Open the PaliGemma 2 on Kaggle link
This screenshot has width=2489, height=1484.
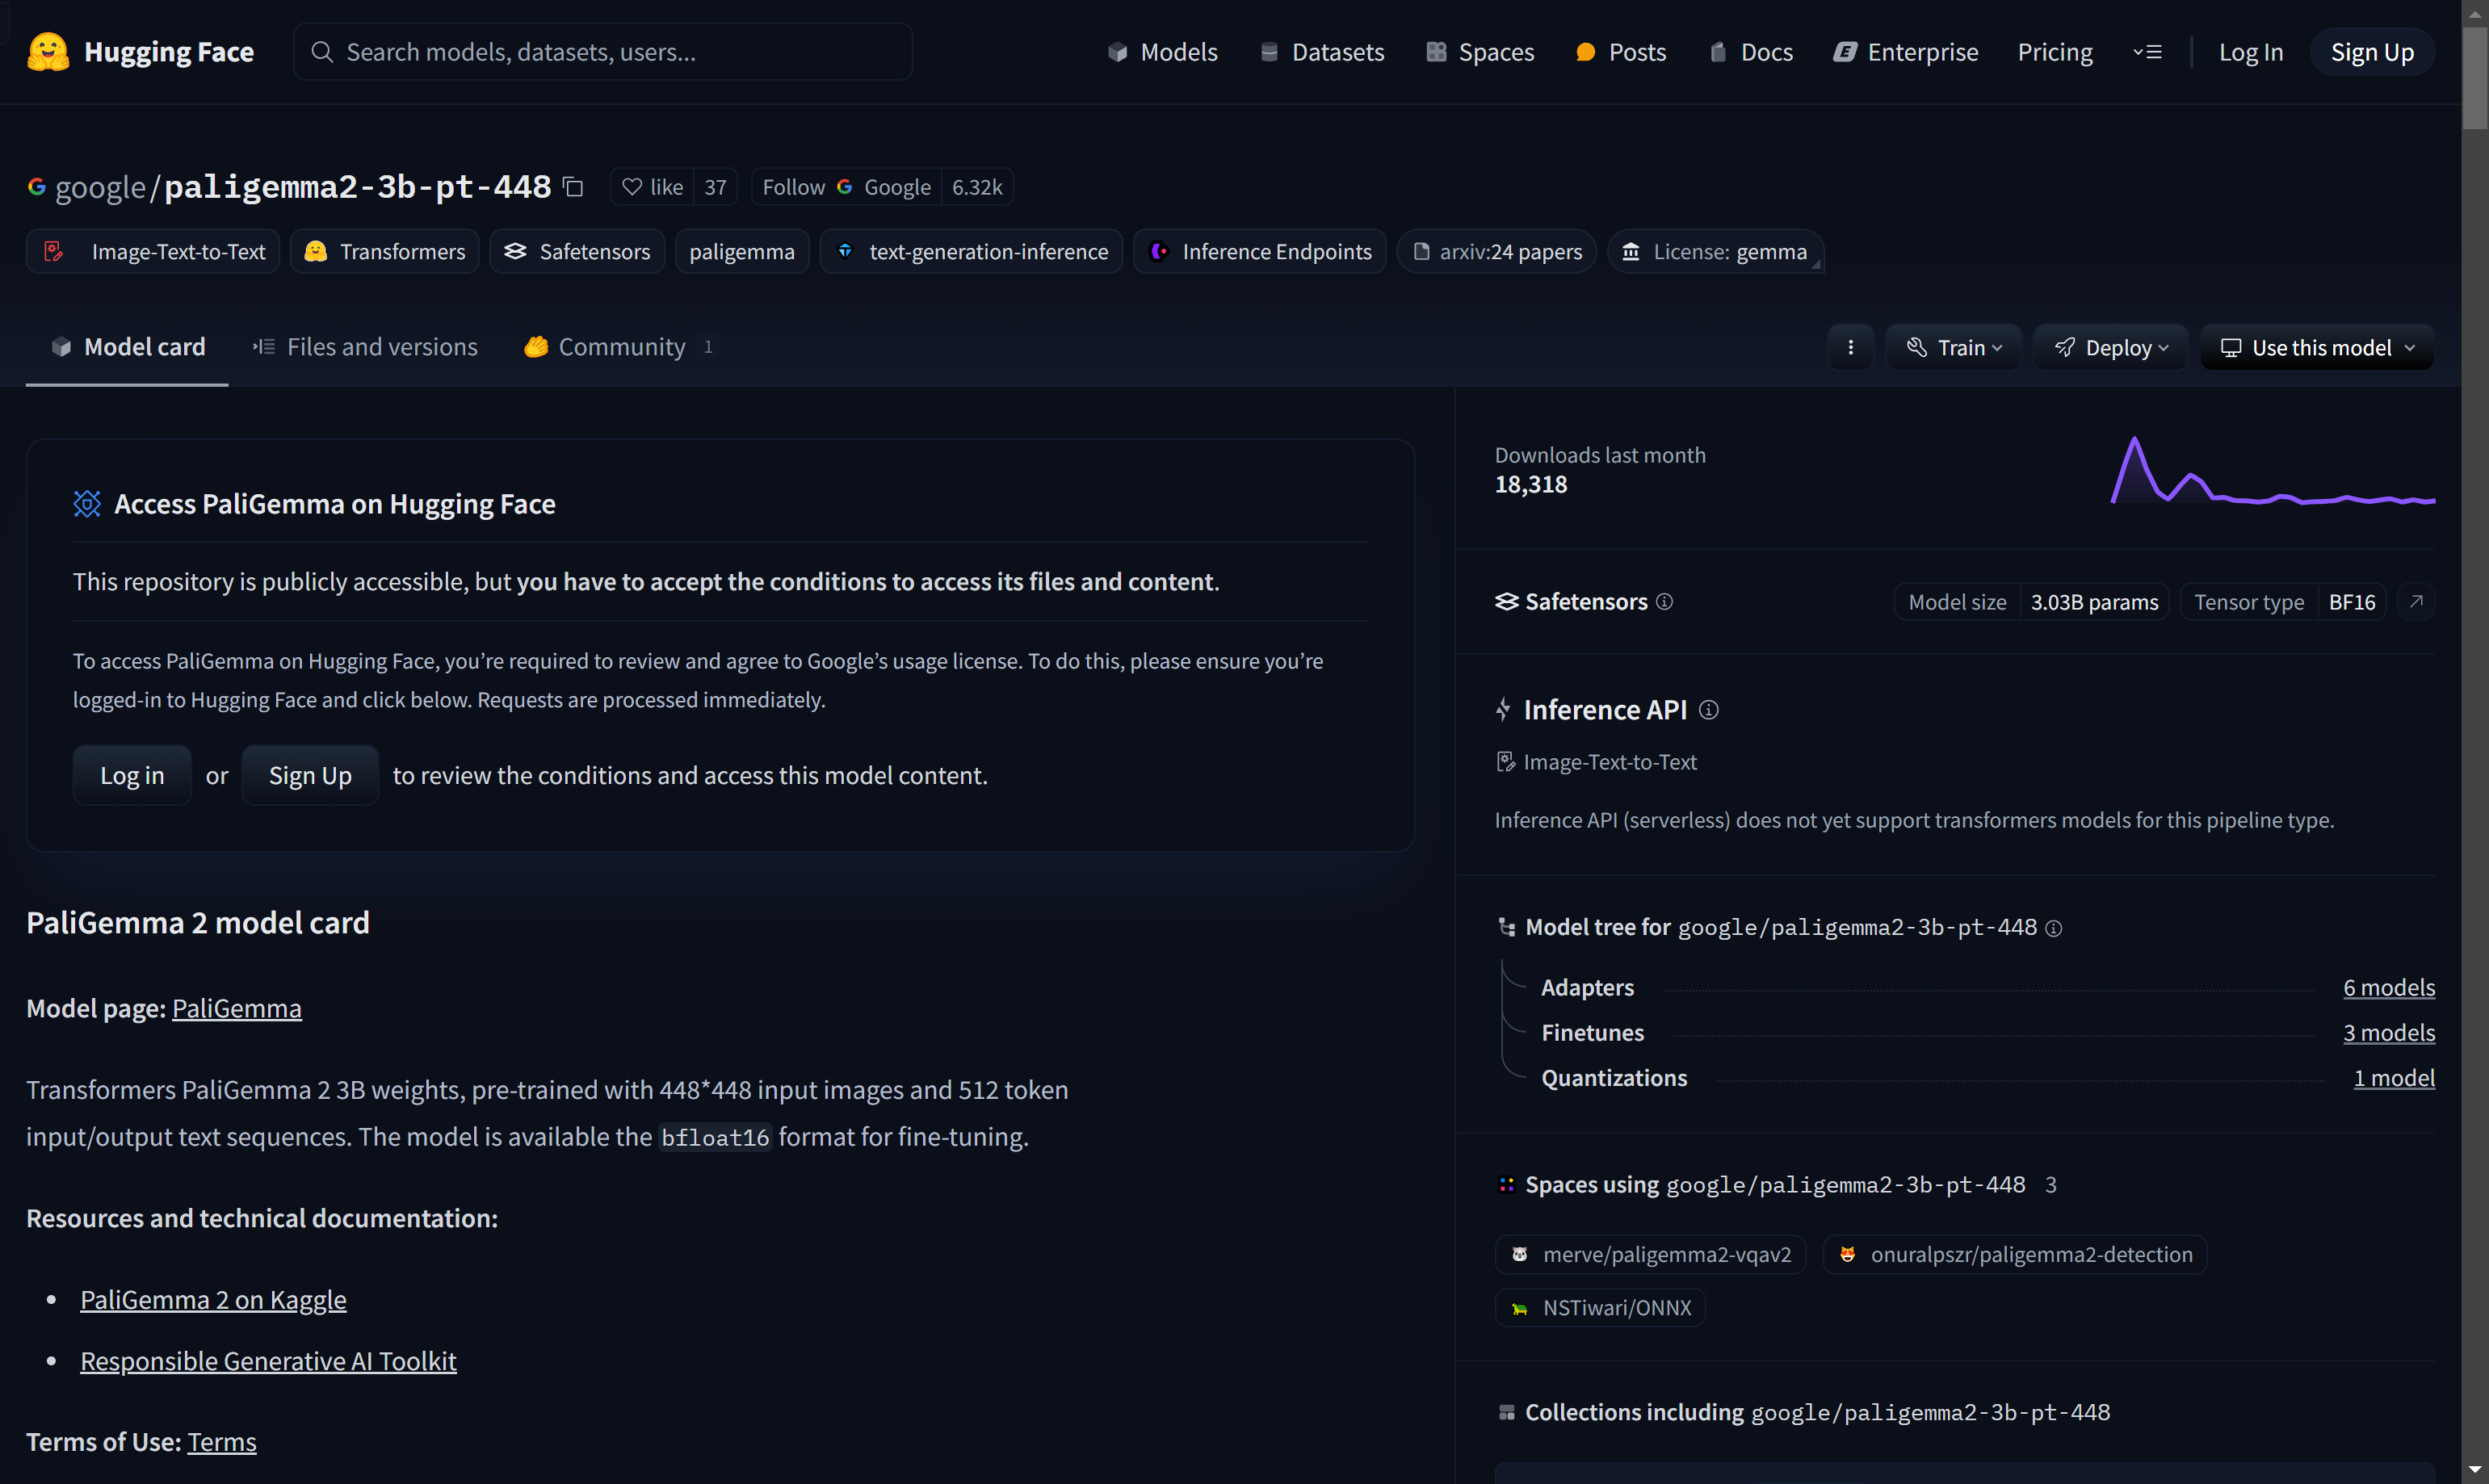click(x=213, y=1299)
